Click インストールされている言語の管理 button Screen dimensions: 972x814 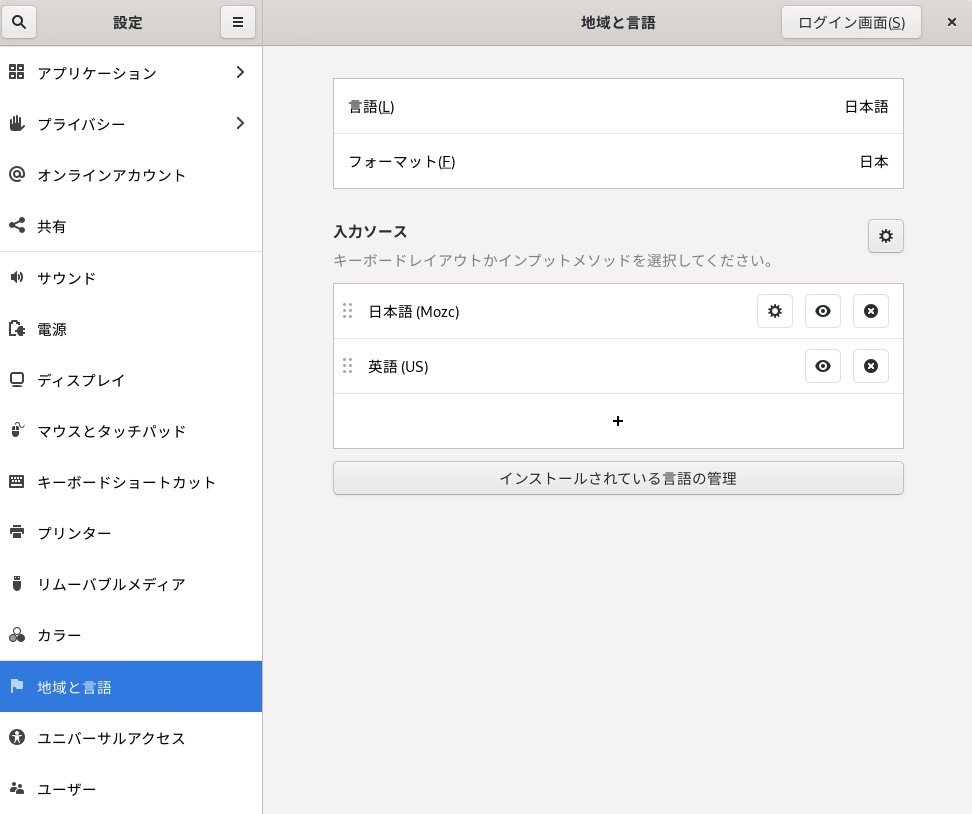click(x=618, y=478)
